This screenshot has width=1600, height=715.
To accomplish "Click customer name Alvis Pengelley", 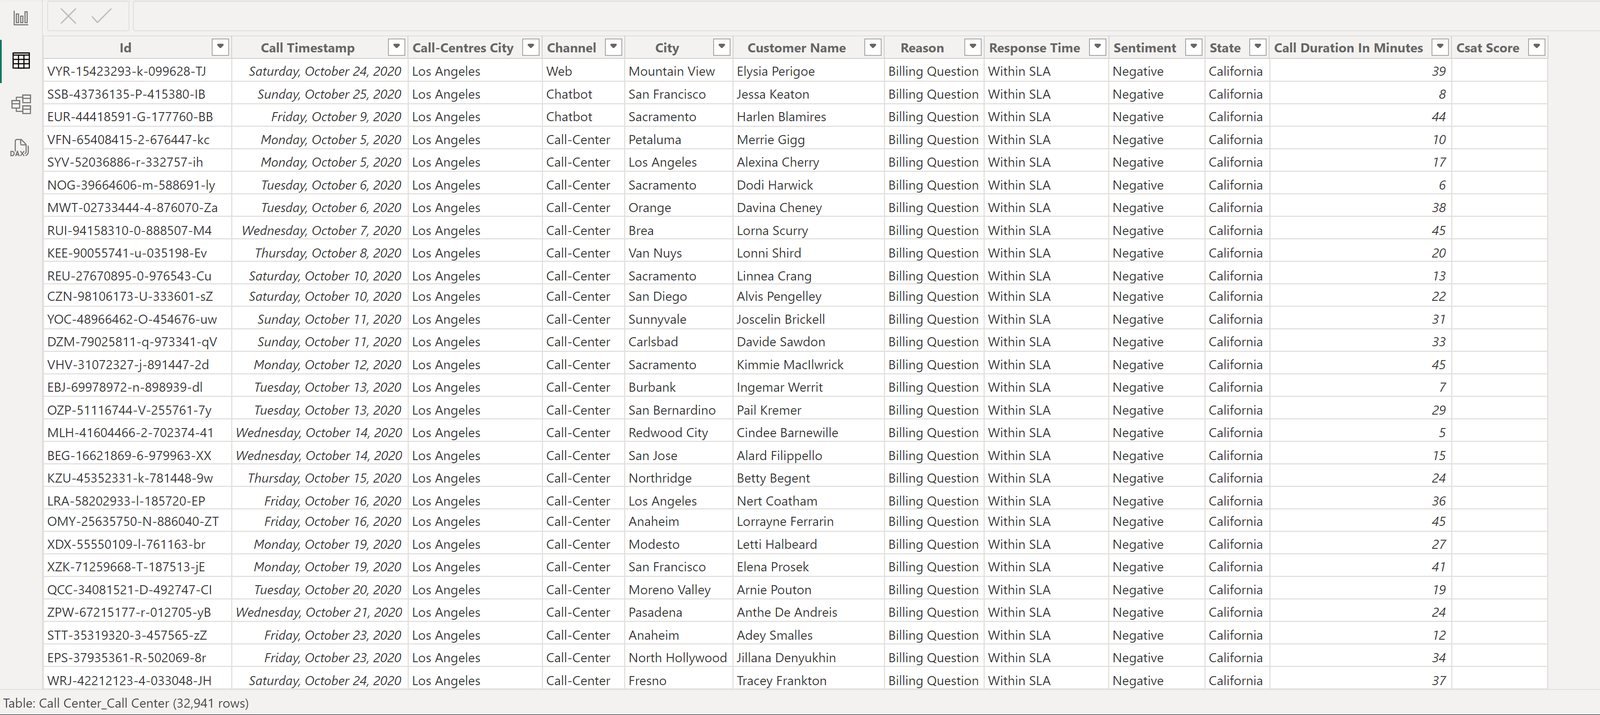I will (779, 296).
